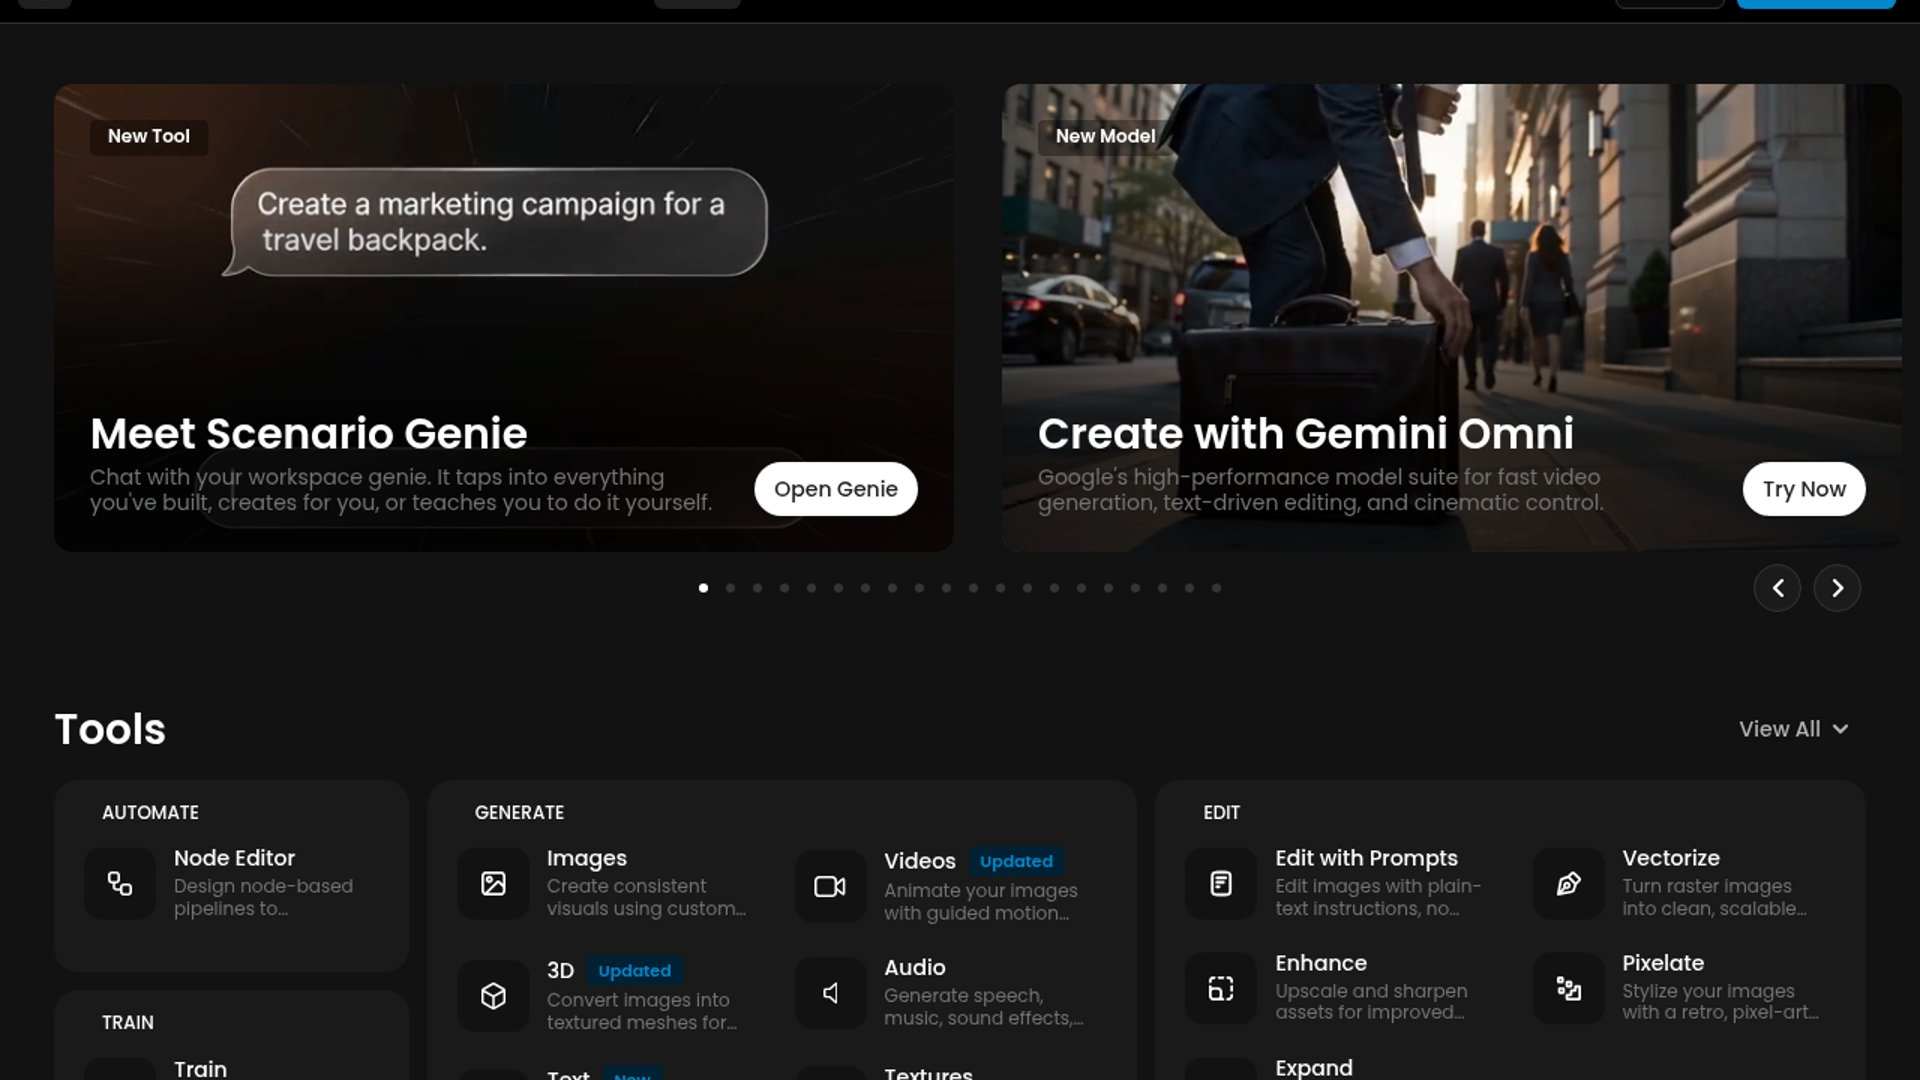The height and width of the screenshot is (1080, 1920).
Task: Click the AUTOMATE section heading
Action: [150, 813]
